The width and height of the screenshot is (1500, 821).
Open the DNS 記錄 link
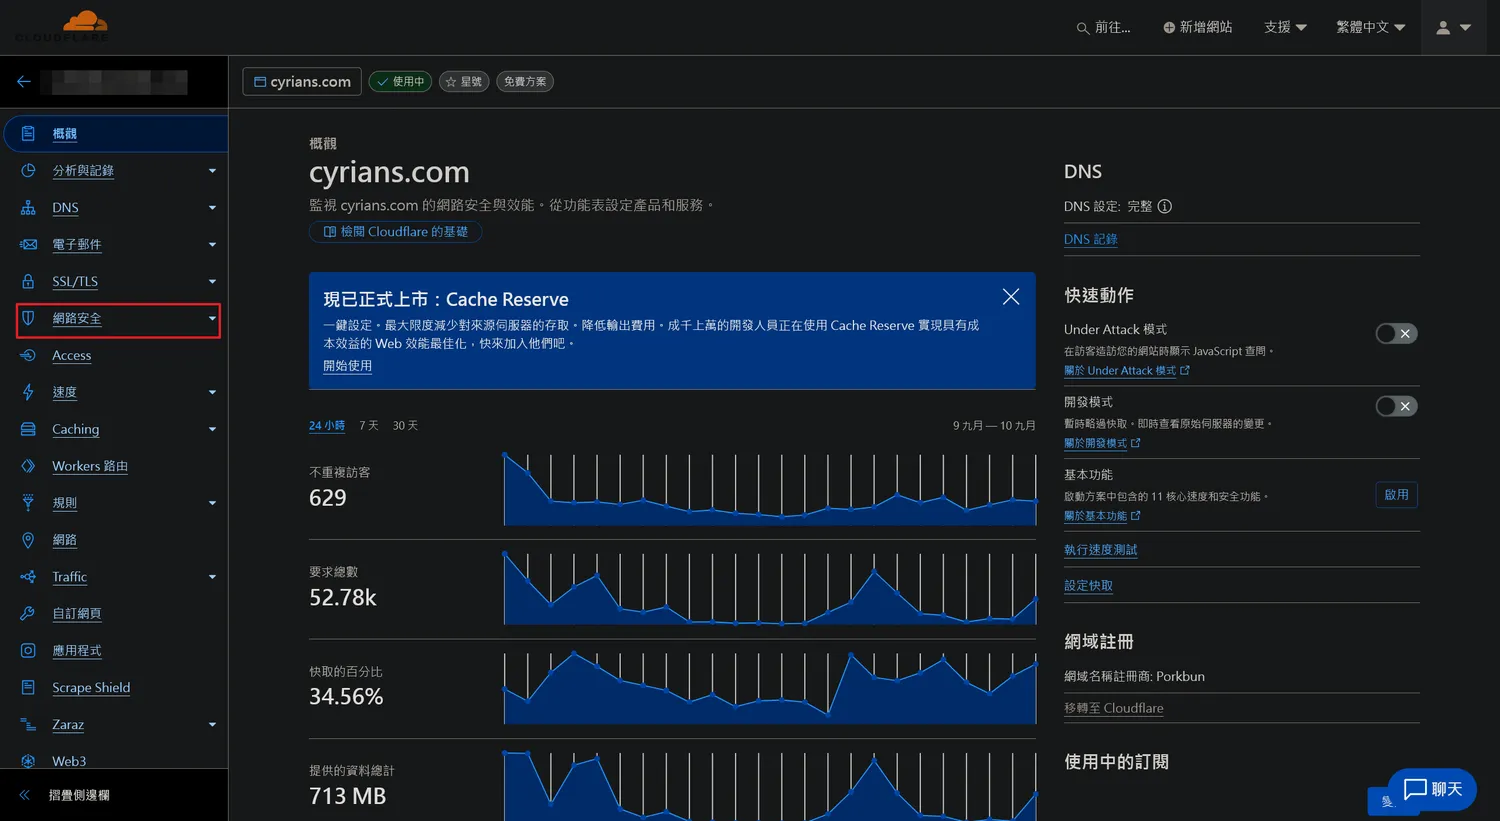coord(1090,240)
